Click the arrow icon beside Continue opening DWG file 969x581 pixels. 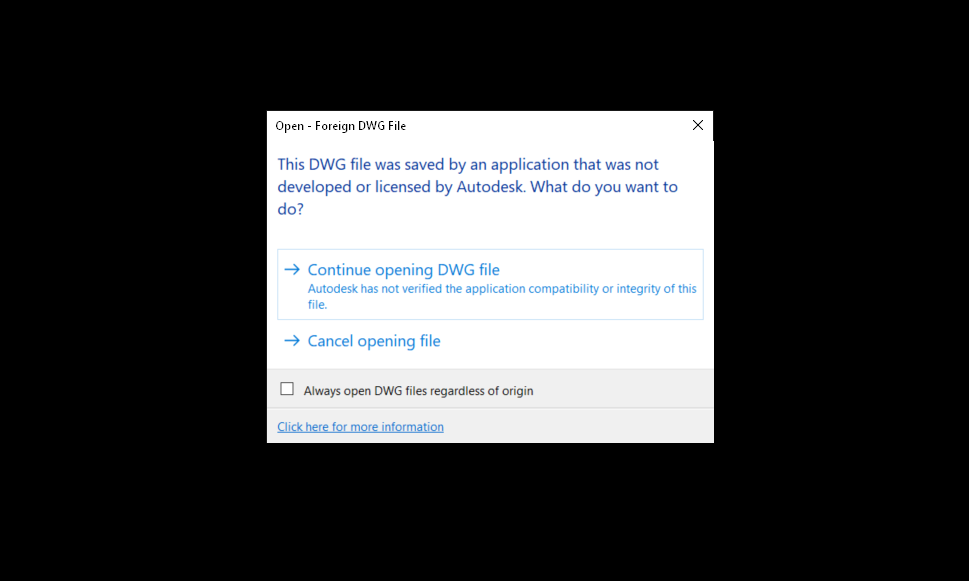[x=292, y=270]
